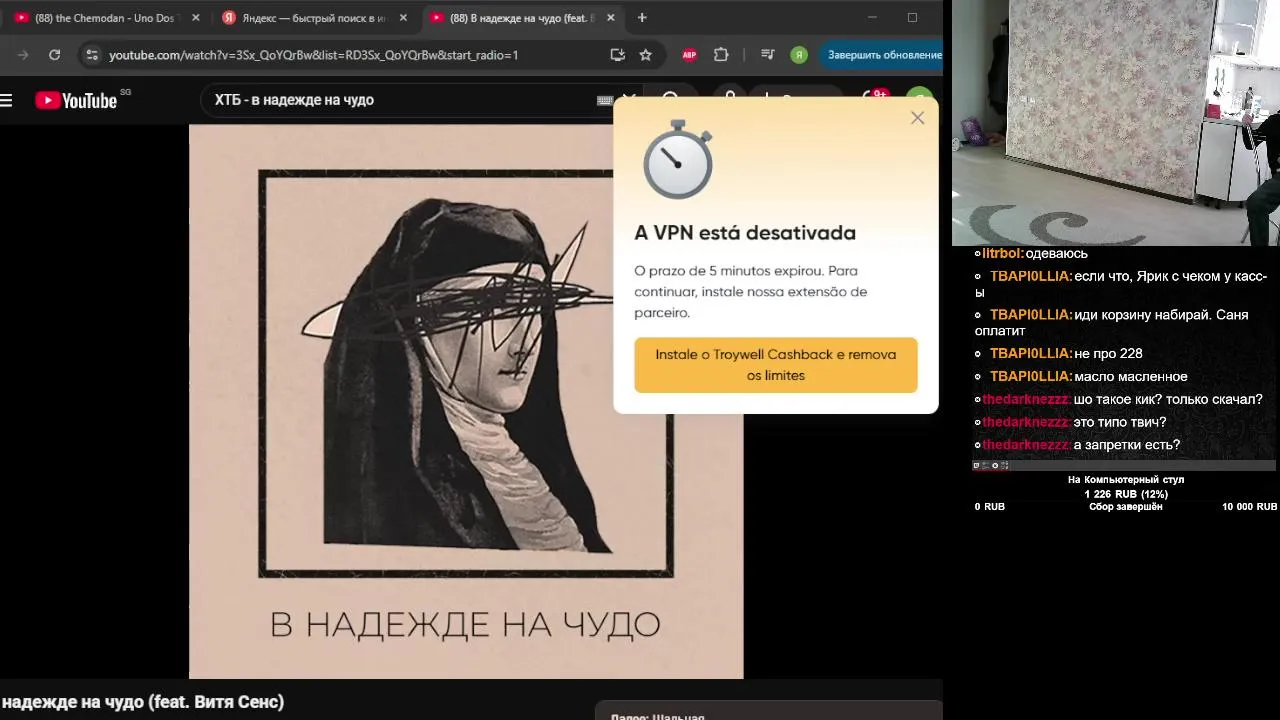Go to the YouTube home logo

76,100
